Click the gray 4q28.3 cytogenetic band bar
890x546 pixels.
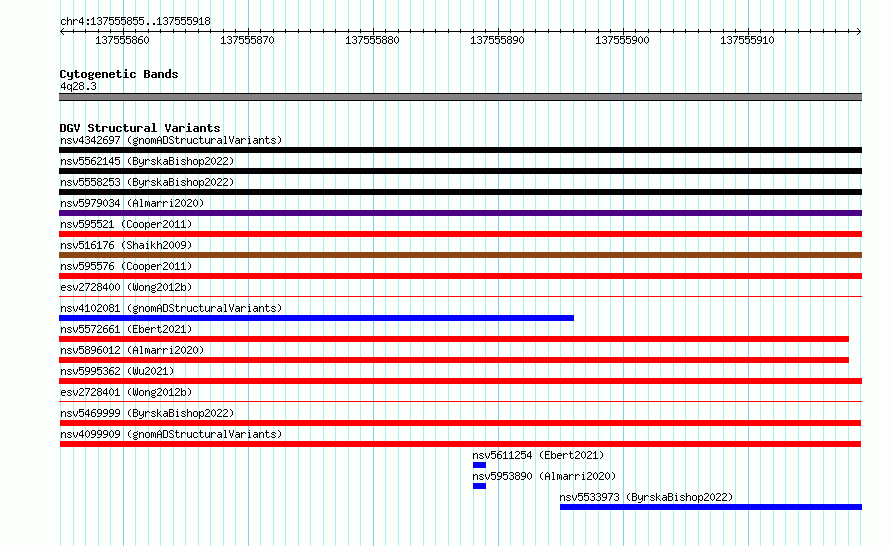[x=460, y=97]
